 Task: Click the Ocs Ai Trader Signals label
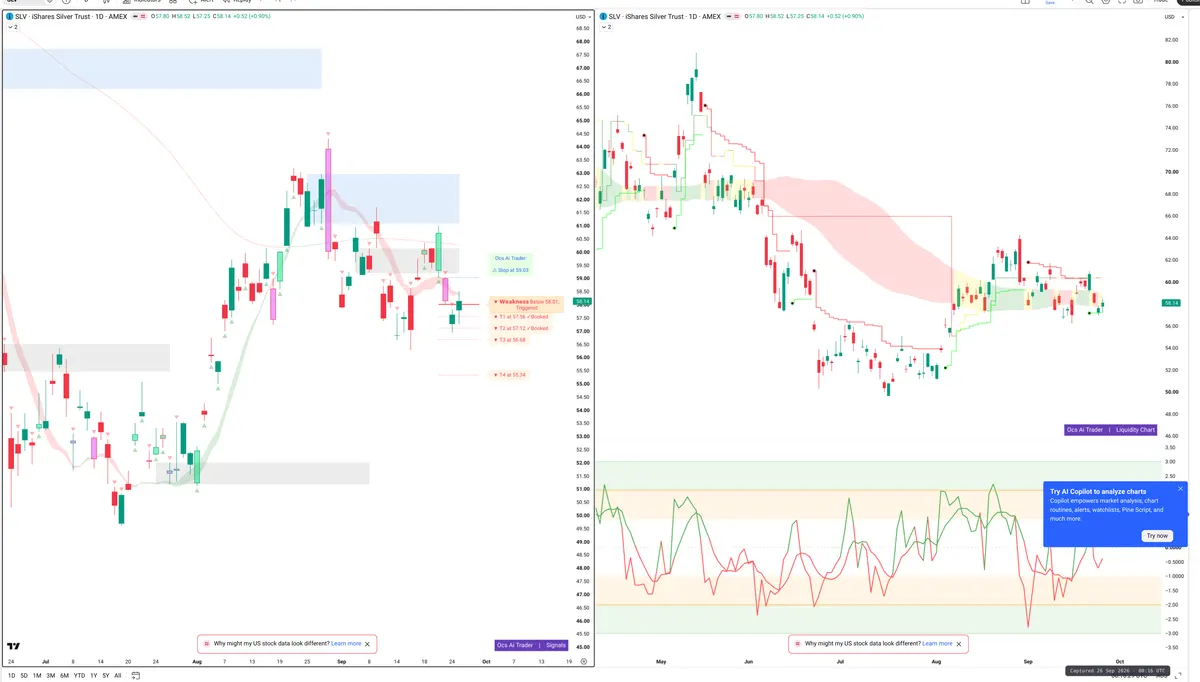click(532, 645)
